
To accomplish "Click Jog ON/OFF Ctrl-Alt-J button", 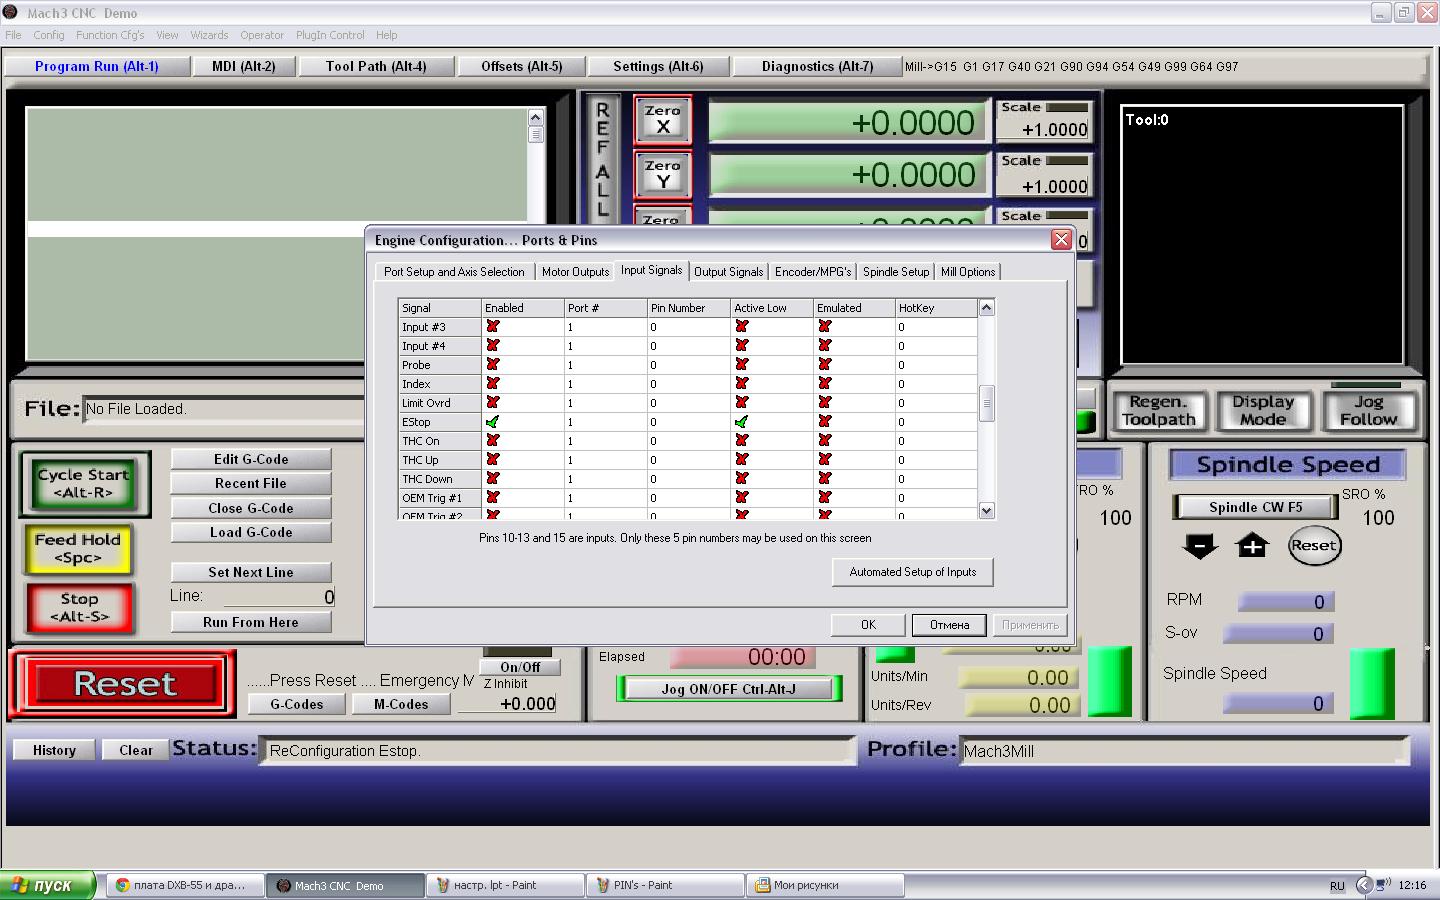I will 728,689.
